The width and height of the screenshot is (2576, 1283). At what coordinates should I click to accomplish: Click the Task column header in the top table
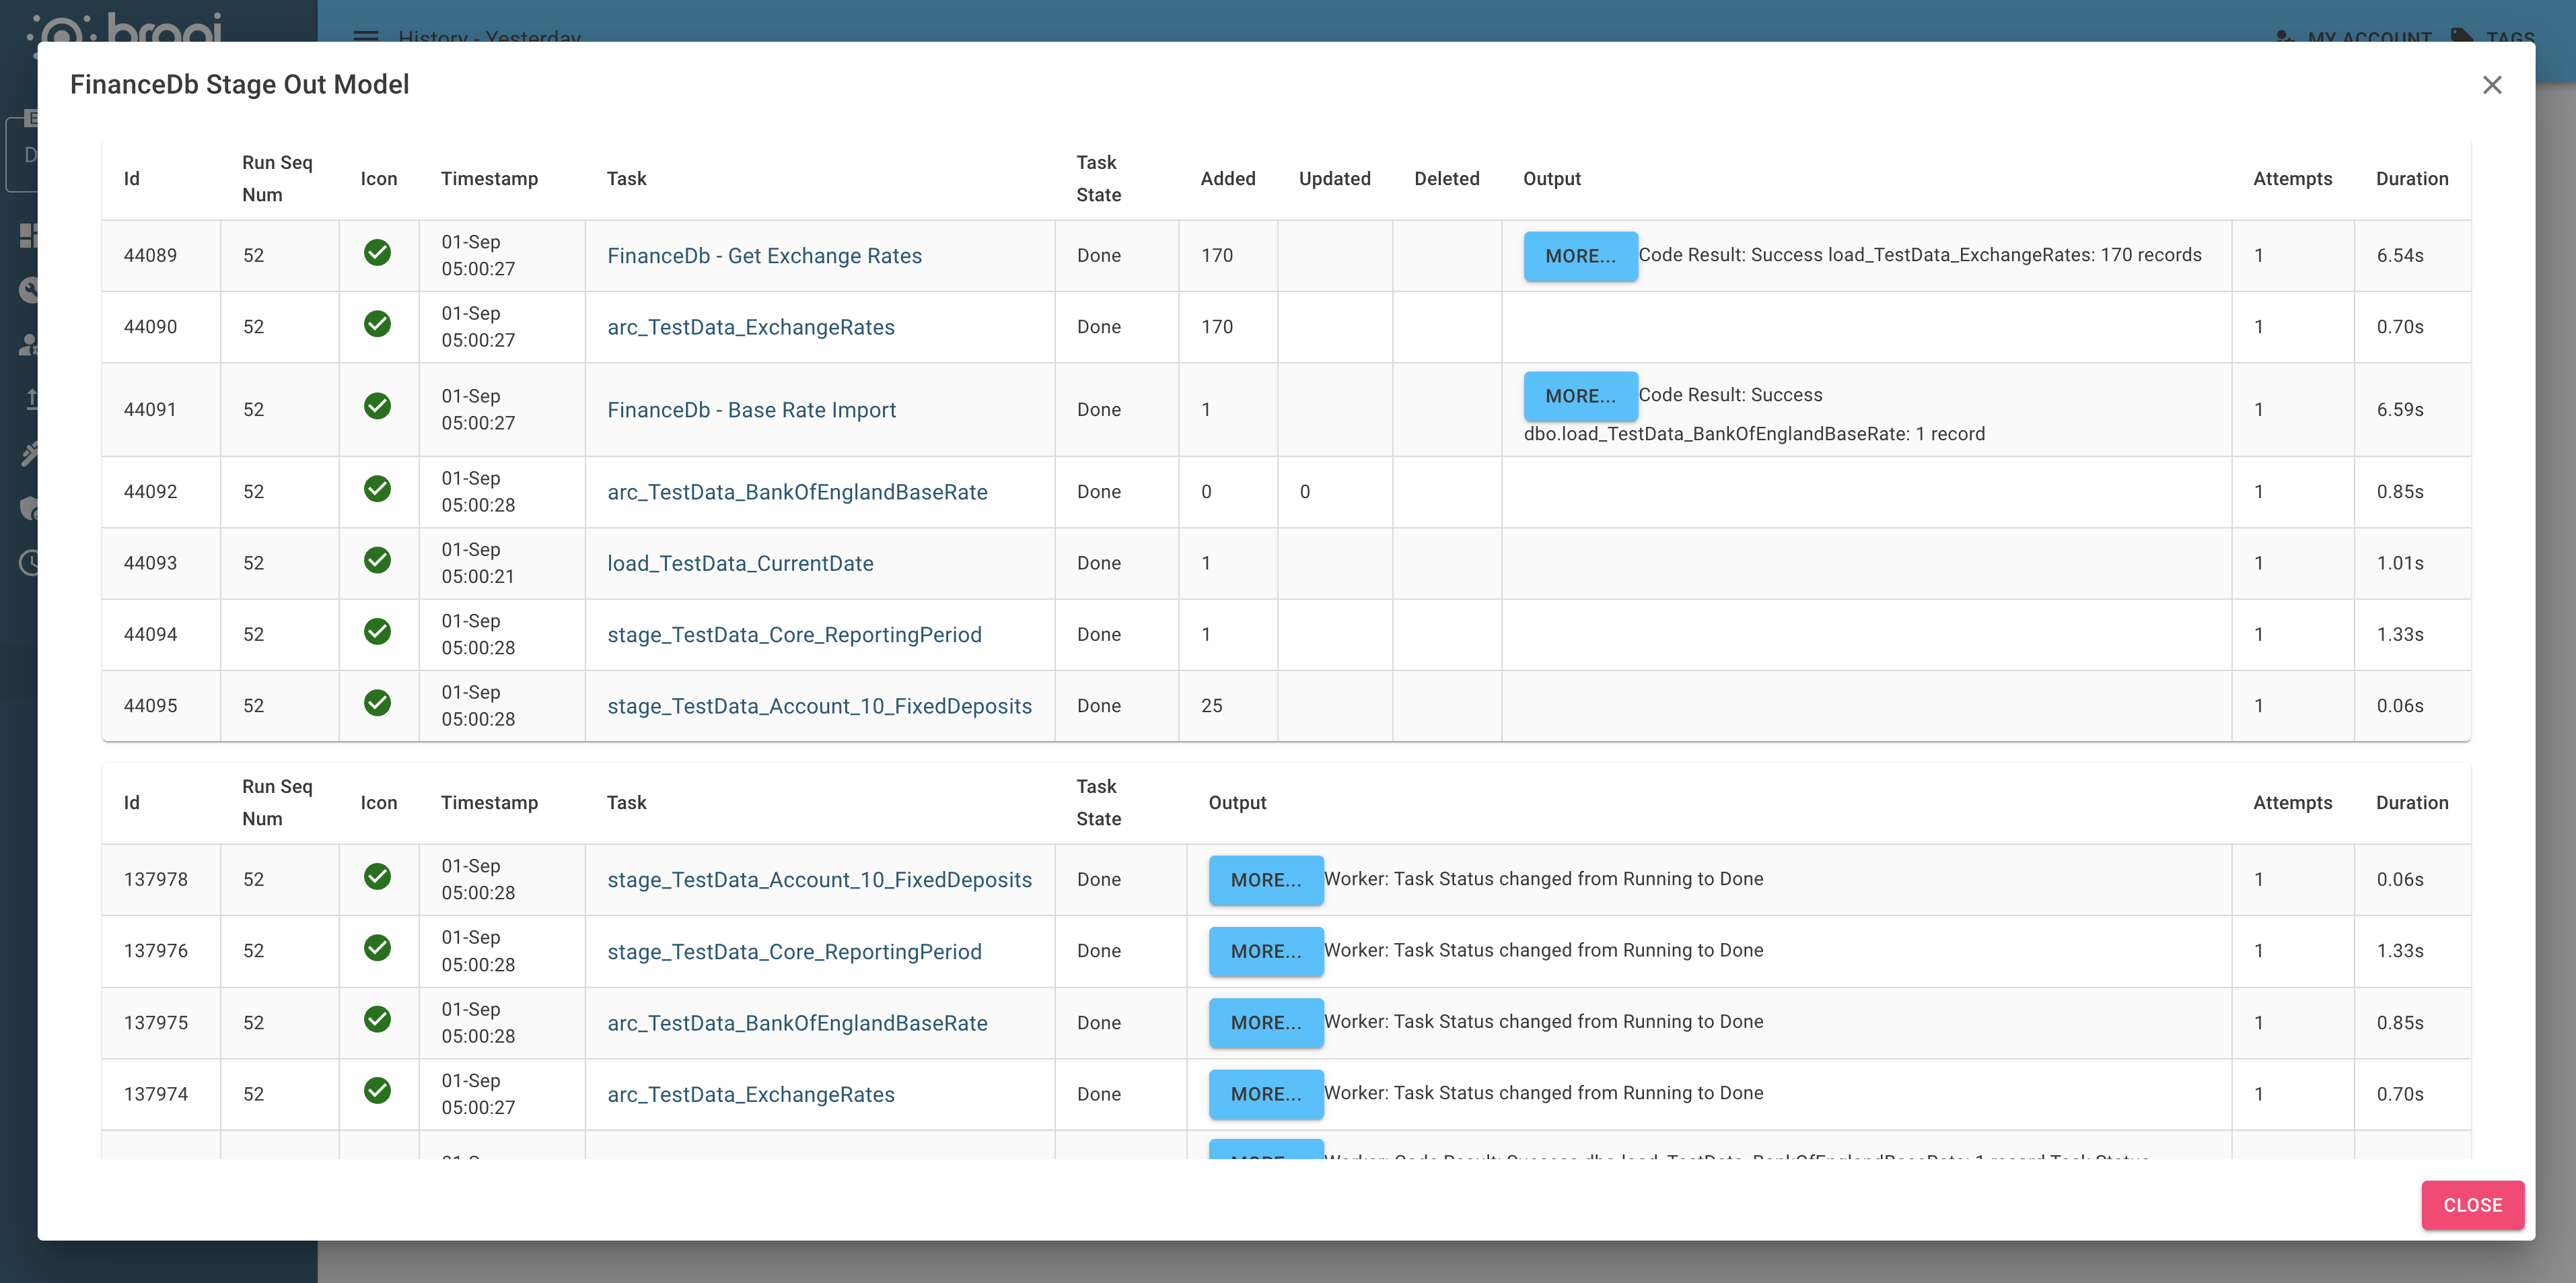[x=626, y=179]
